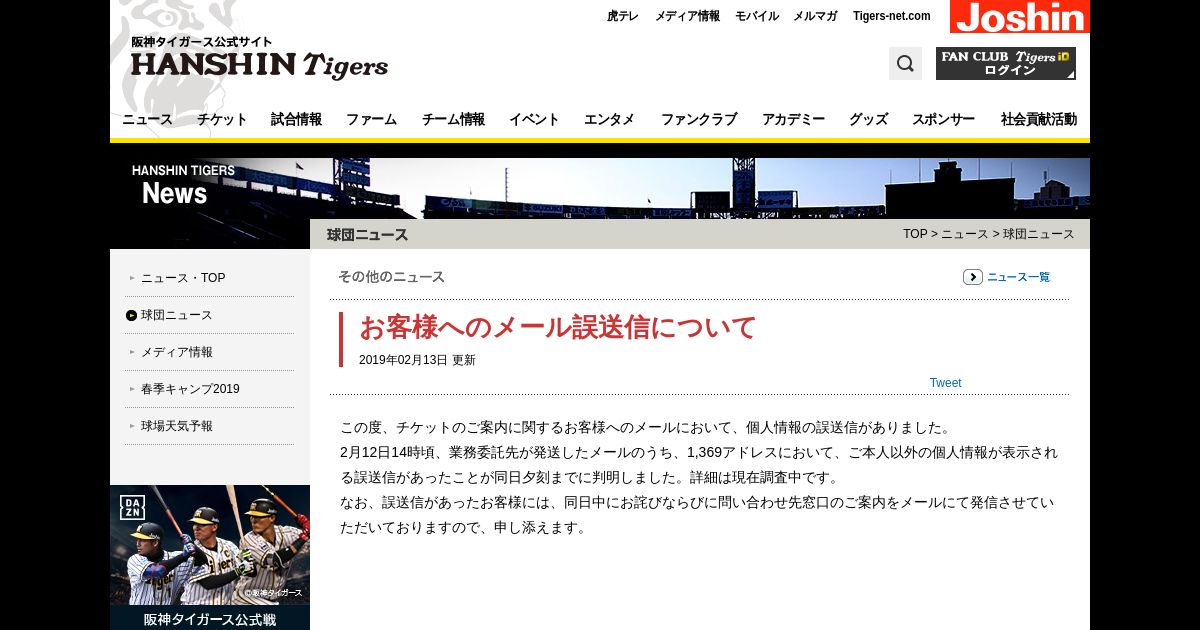
Task: Click the DAZN 阪神タイガース公式戦 banner
Action: click(x=210, y=557)
